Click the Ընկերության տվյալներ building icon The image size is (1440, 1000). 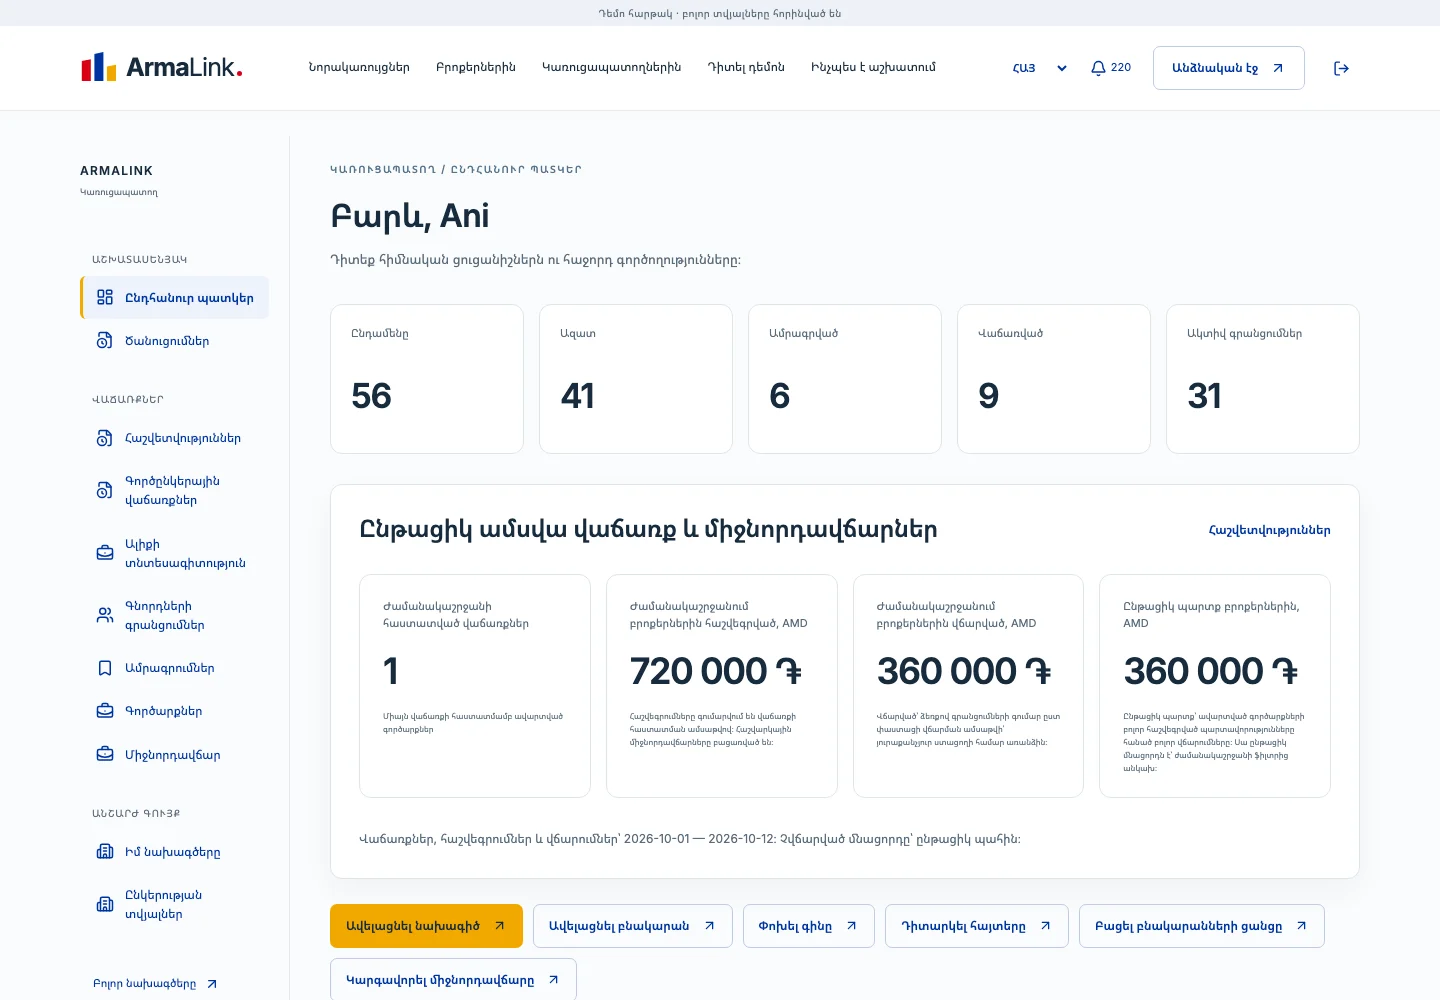105,904
